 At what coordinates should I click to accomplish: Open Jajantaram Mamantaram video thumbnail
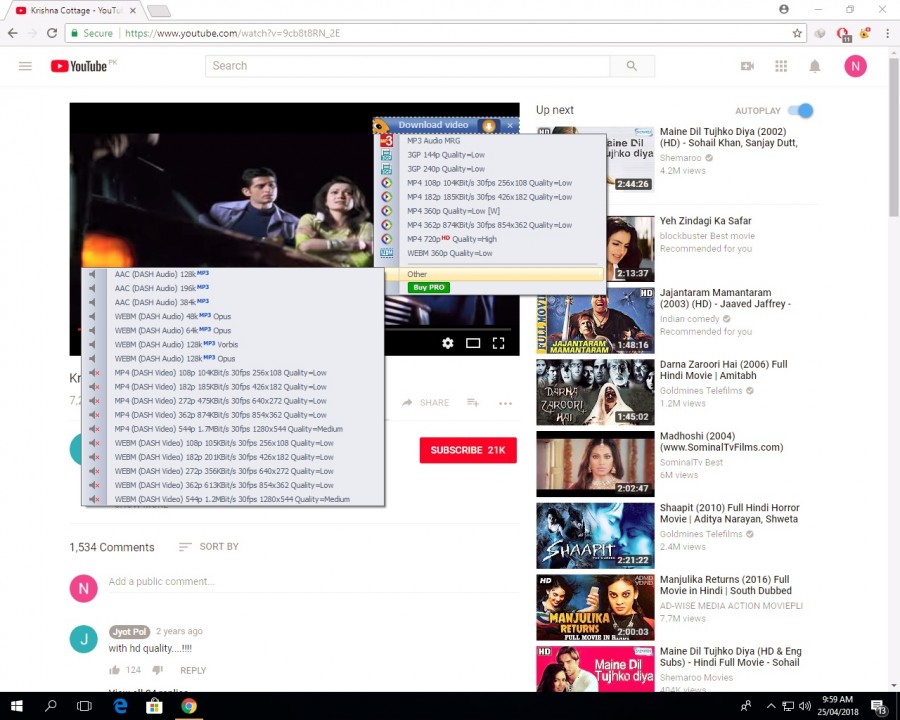tap(595, 320)
